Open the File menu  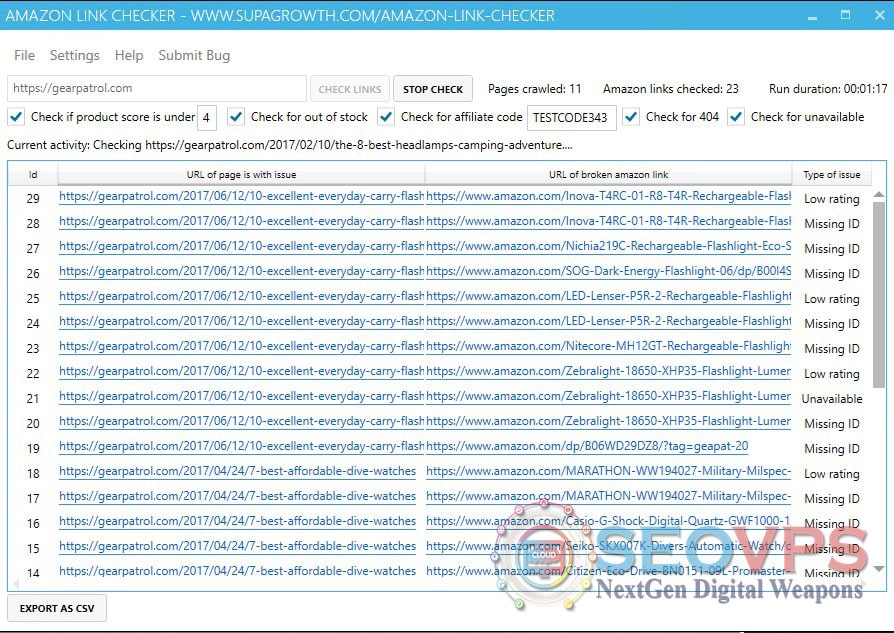pyautogui.click(x=25, y=55)
